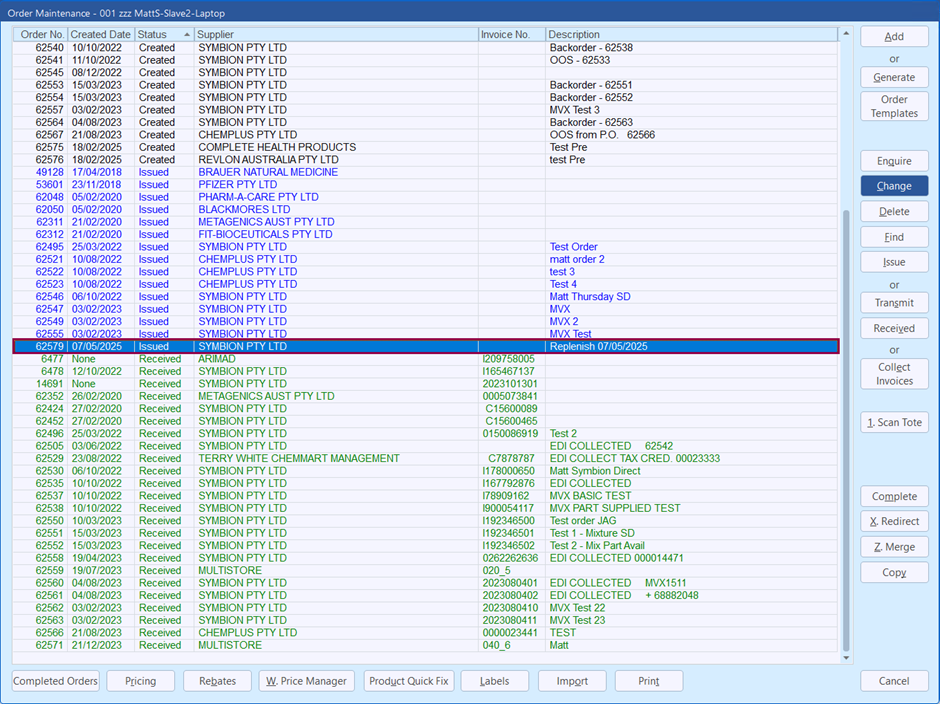Cancel and close Order Maintenance

pyautogui.click(x=894, y=681)
